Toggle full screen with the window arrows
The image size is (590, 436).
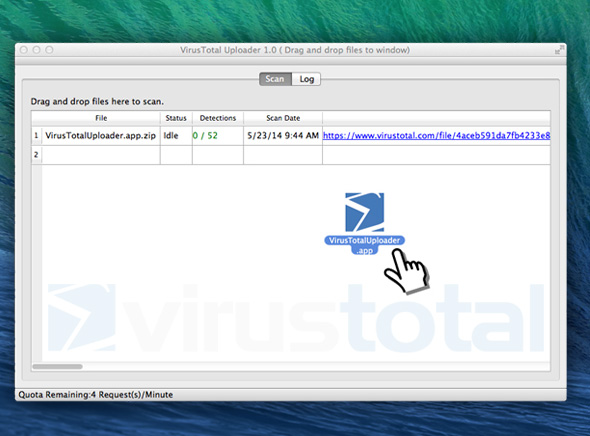(x=560, y=50)
